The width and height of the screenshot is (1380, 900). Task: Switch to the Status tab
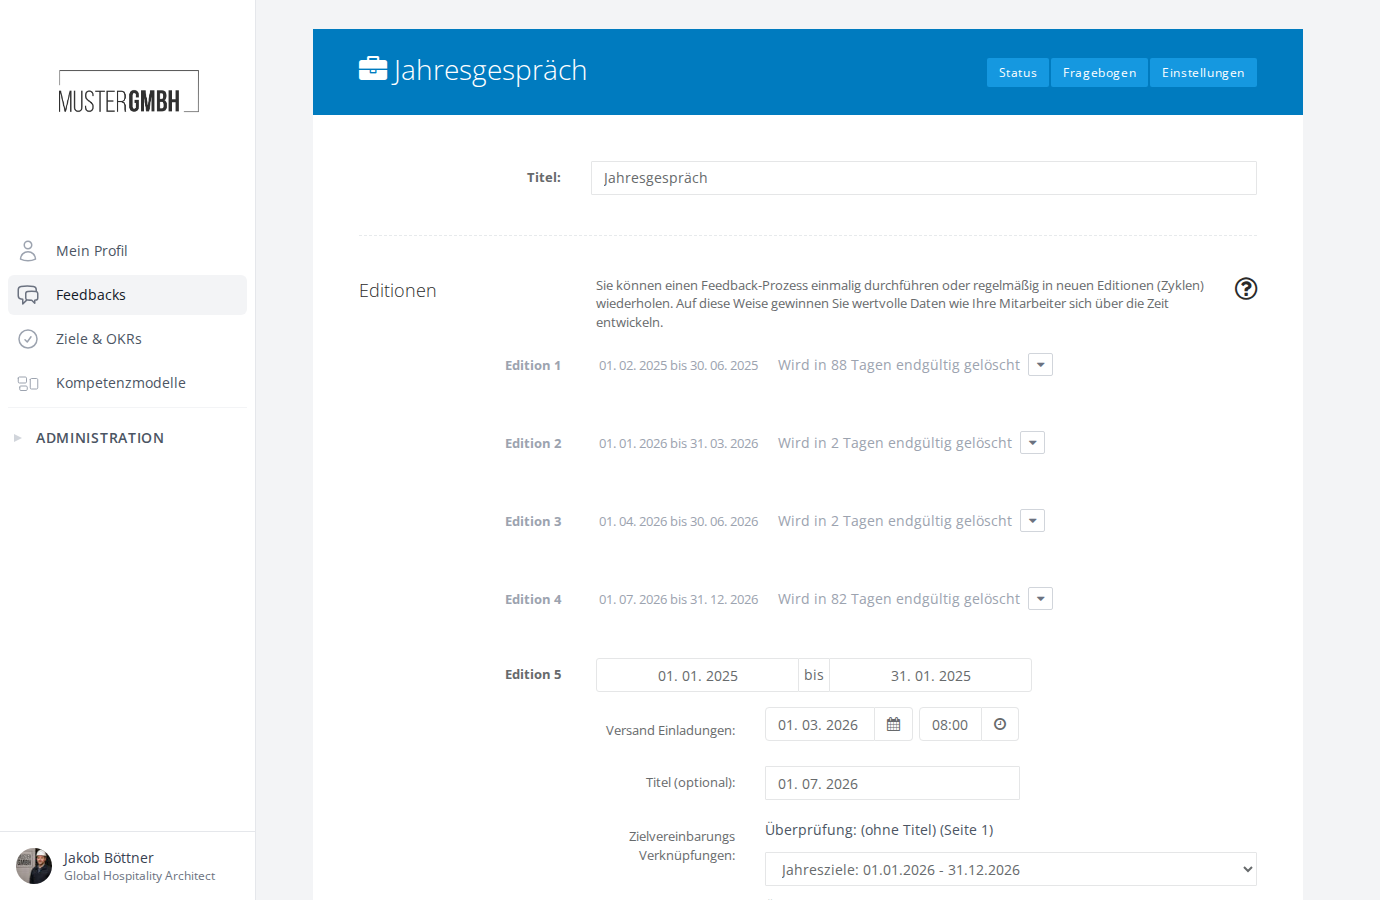1018,72
